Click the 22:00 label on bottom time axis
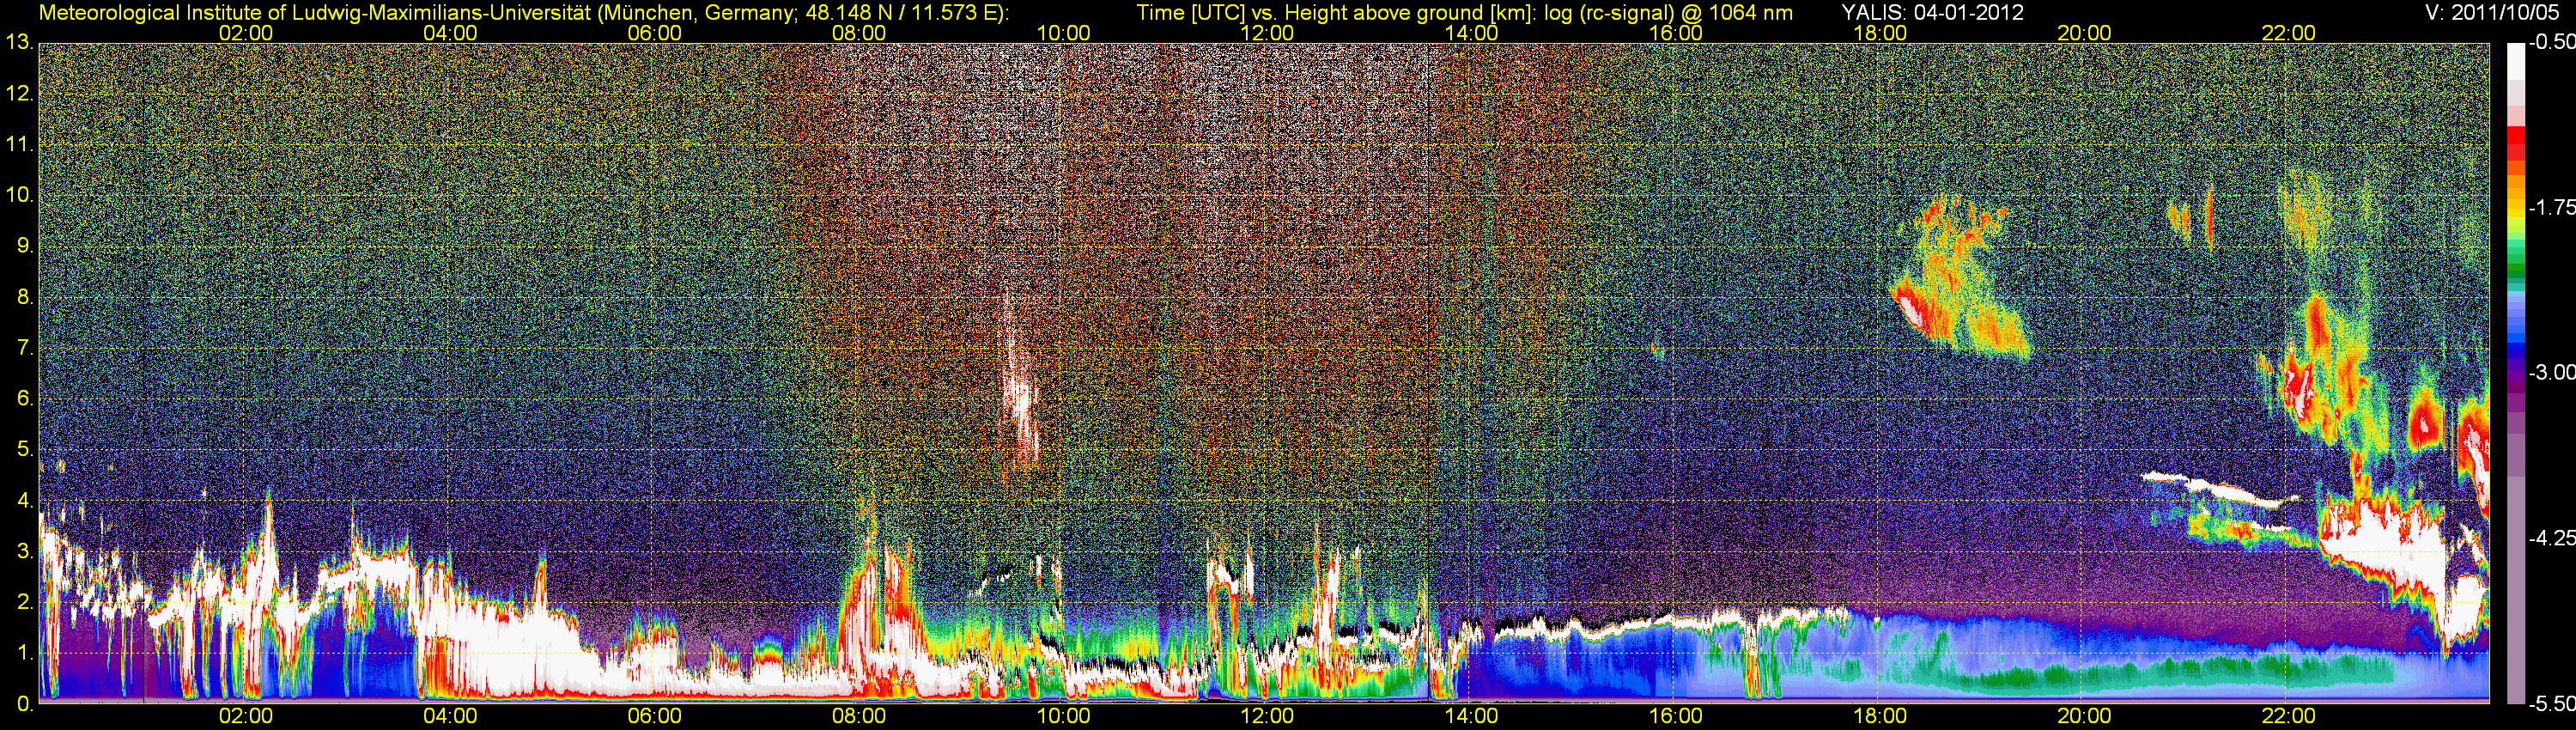Screen dimensions: 2576x730 [x=2289, y=716]
